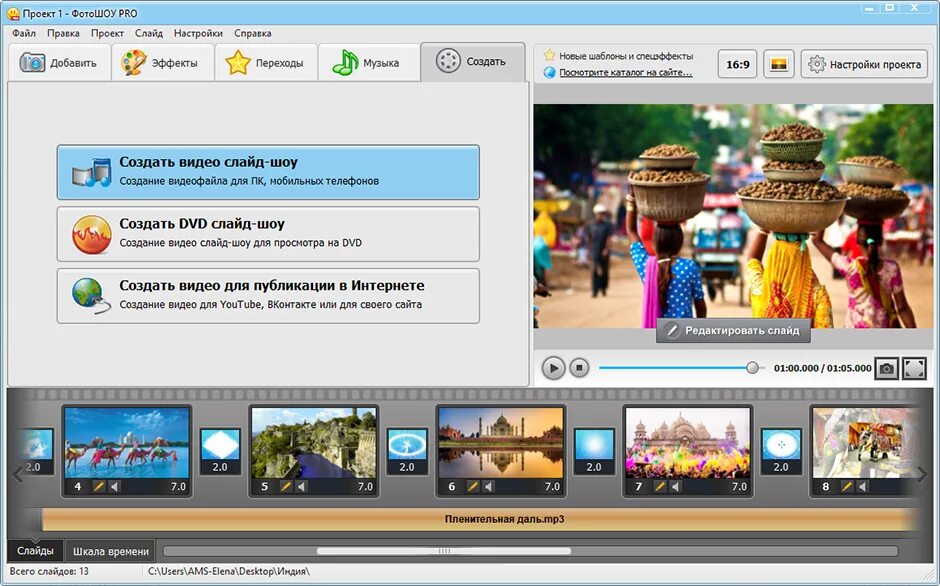Screen dimensions: 940x586
Task: Click the horizontal timeline scrollbar thumb
Action: (444, 551)
